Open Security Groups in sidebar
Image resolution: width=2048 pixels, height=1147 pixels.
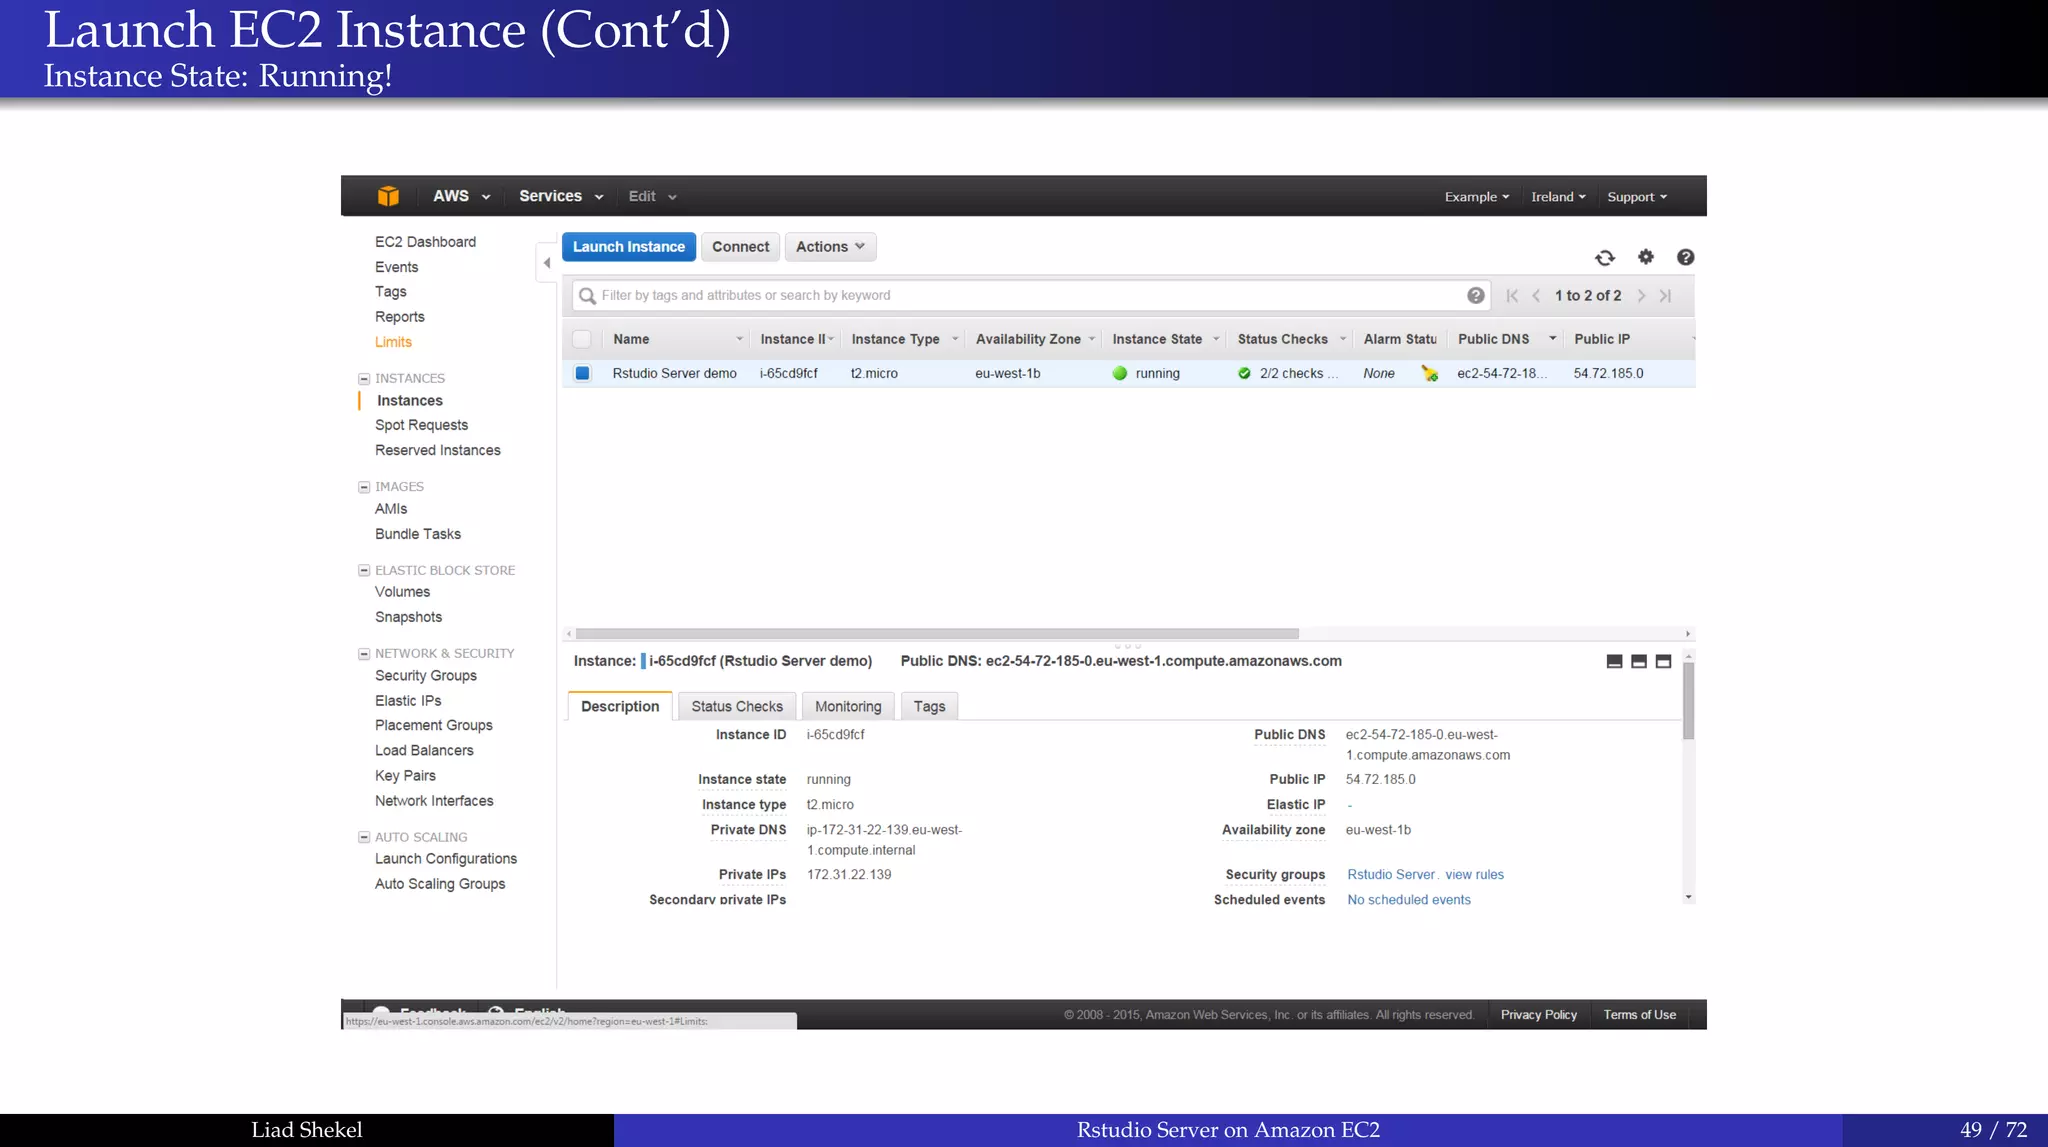click(426, 676)
